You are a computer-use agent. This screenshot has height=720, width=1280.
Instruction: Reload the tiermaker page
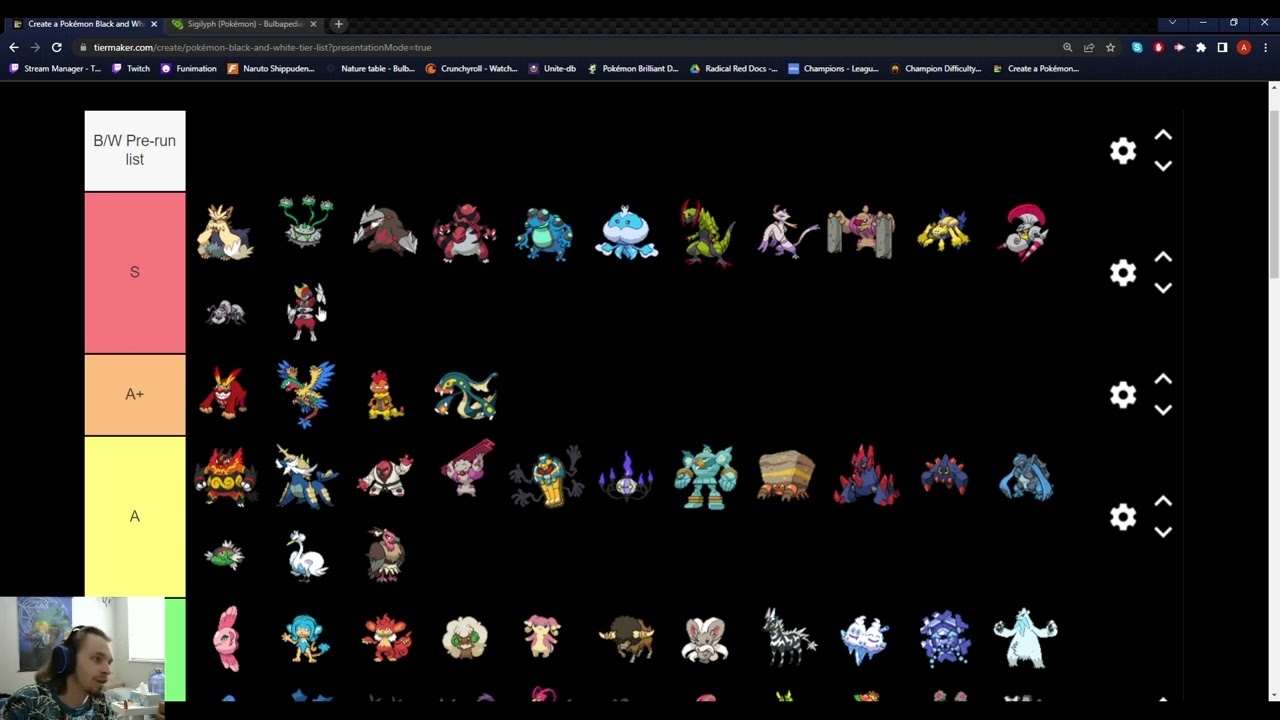pos(57,47)
